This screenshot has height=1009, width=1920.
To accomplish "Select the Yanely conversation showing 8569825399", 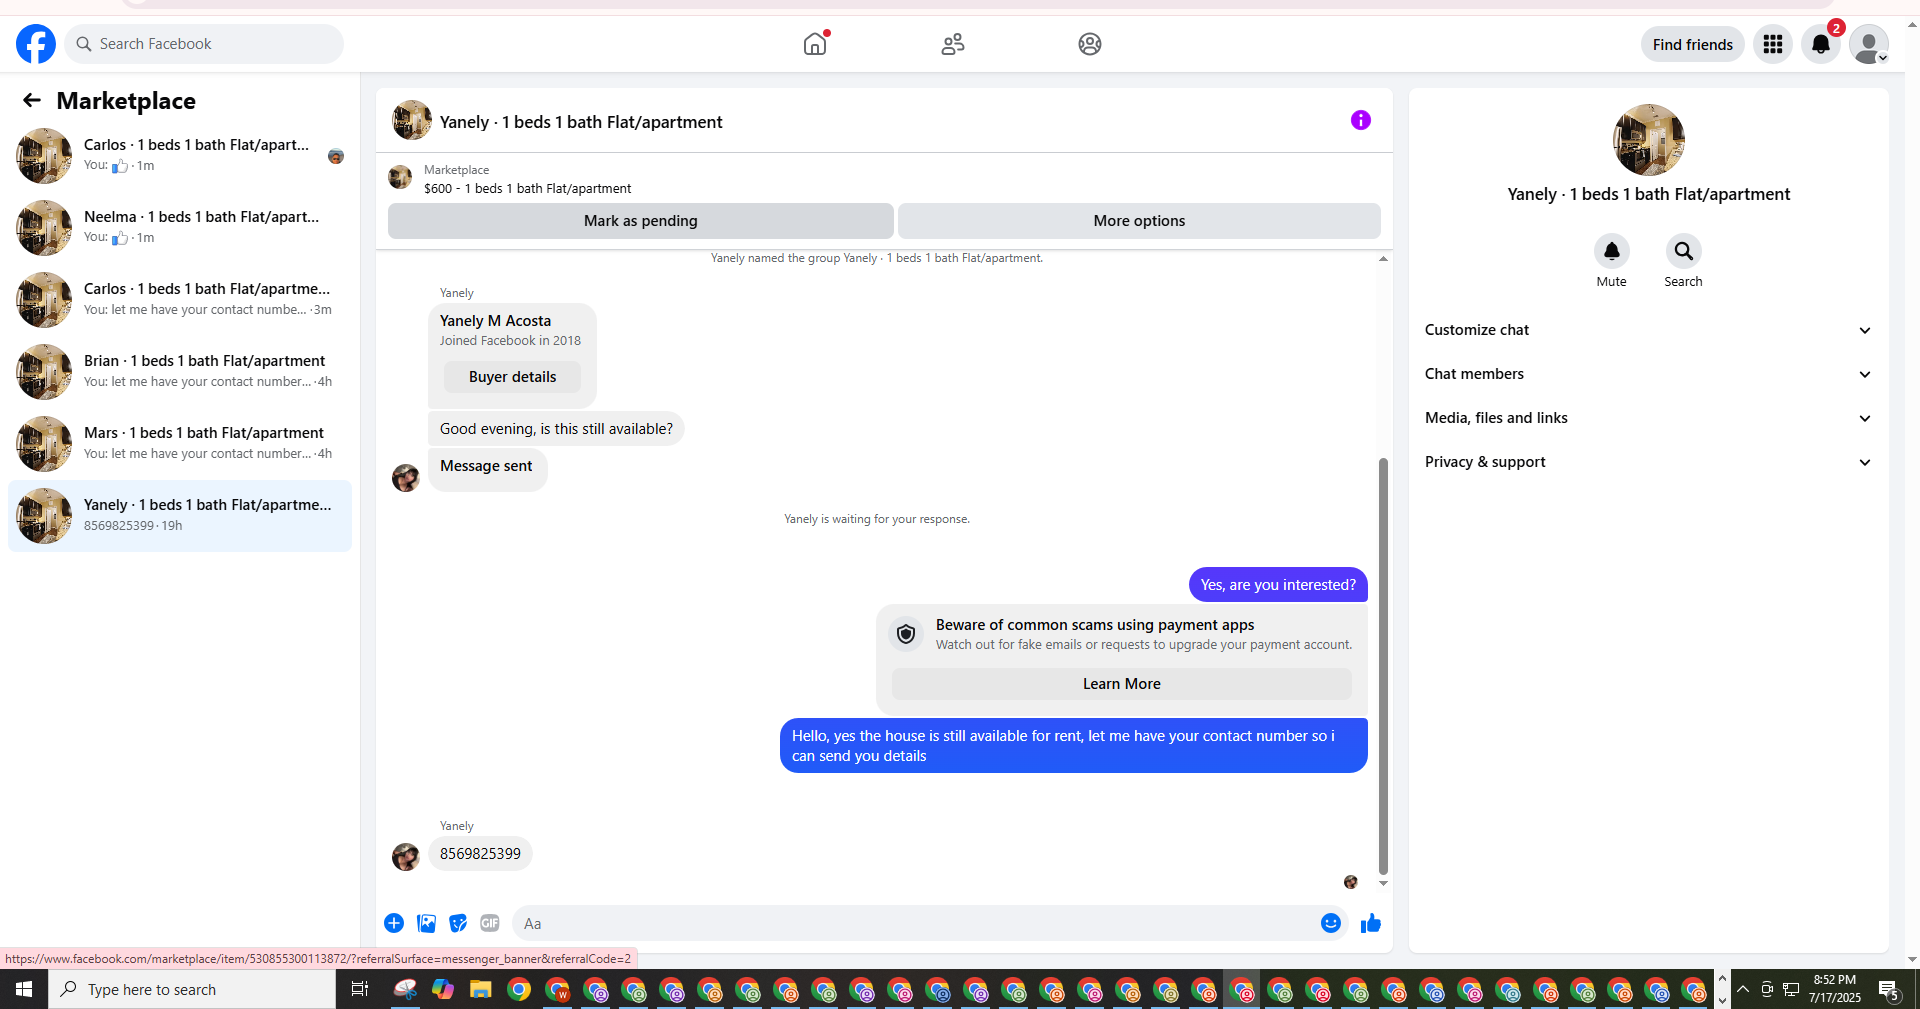I will [180, 516].
